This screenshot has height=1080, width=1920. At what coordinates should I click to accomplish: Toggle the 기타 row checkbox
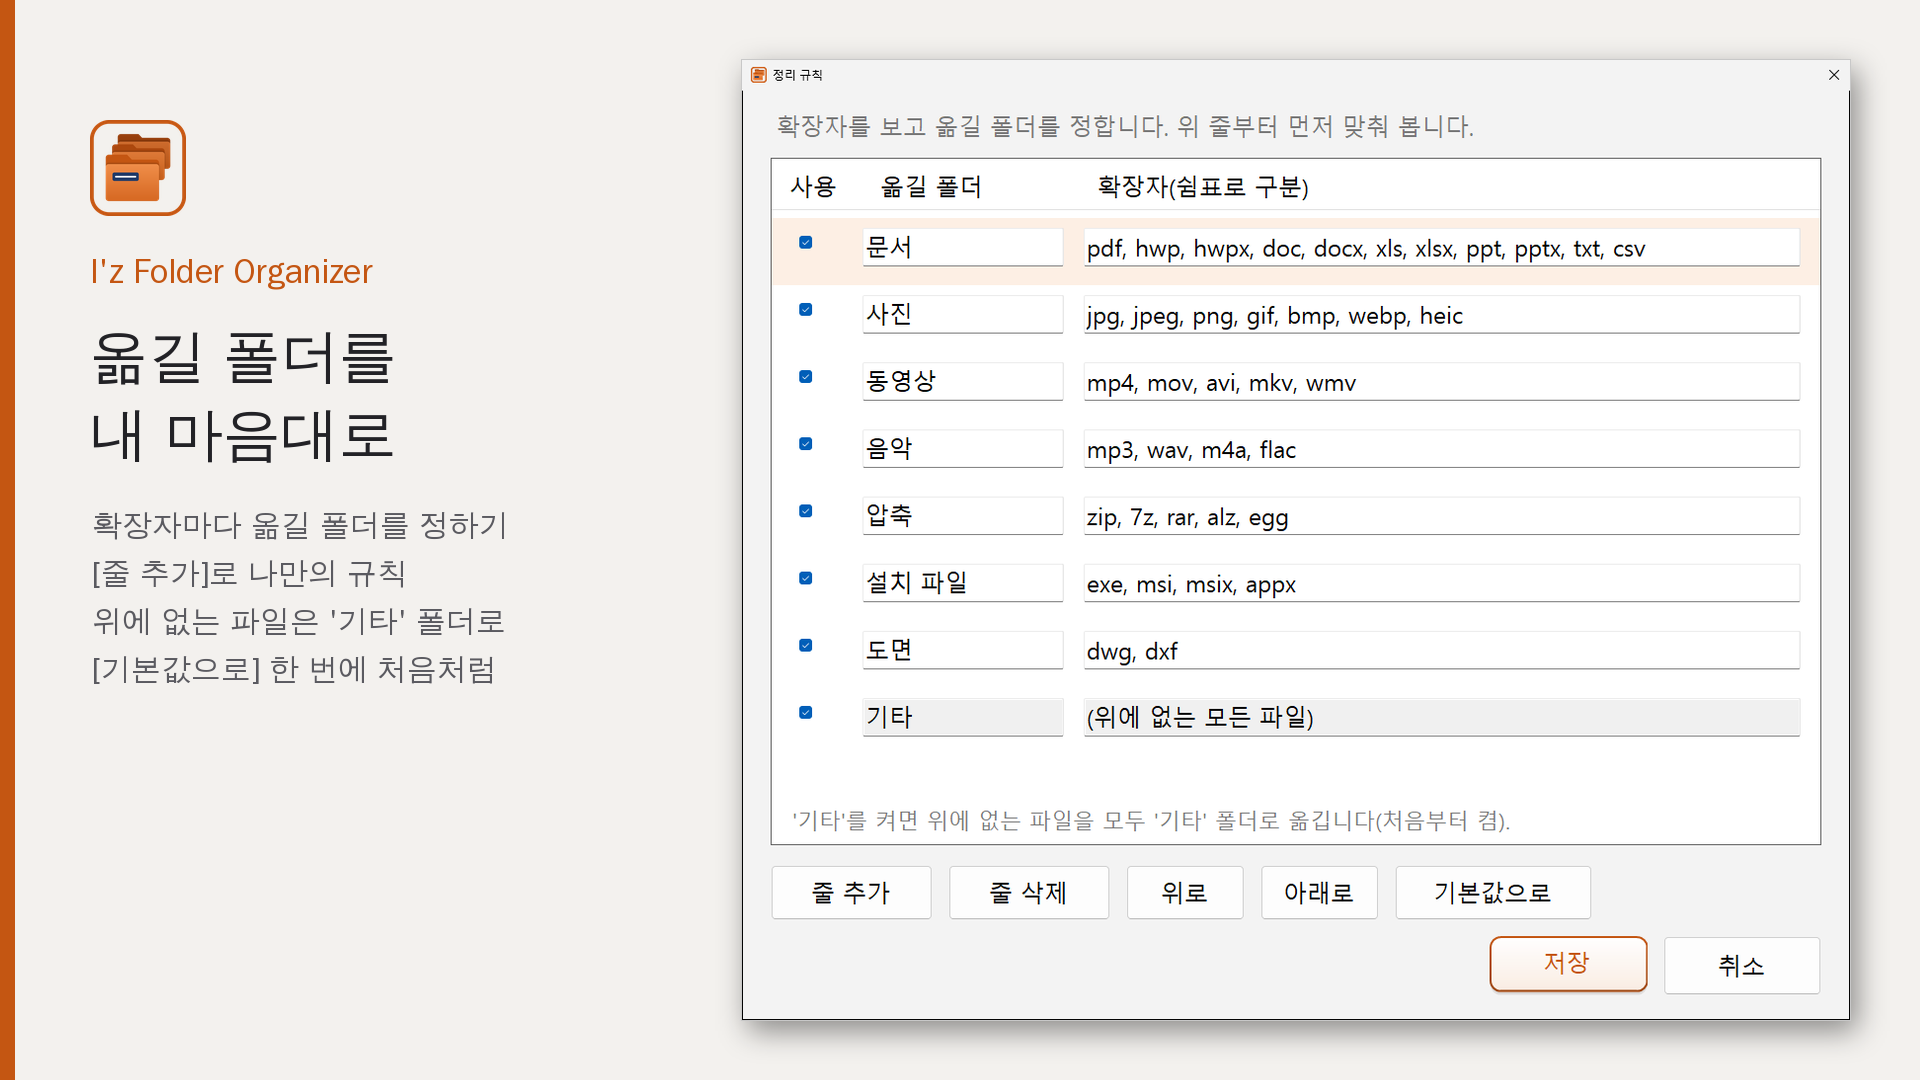tap(806, 713)
